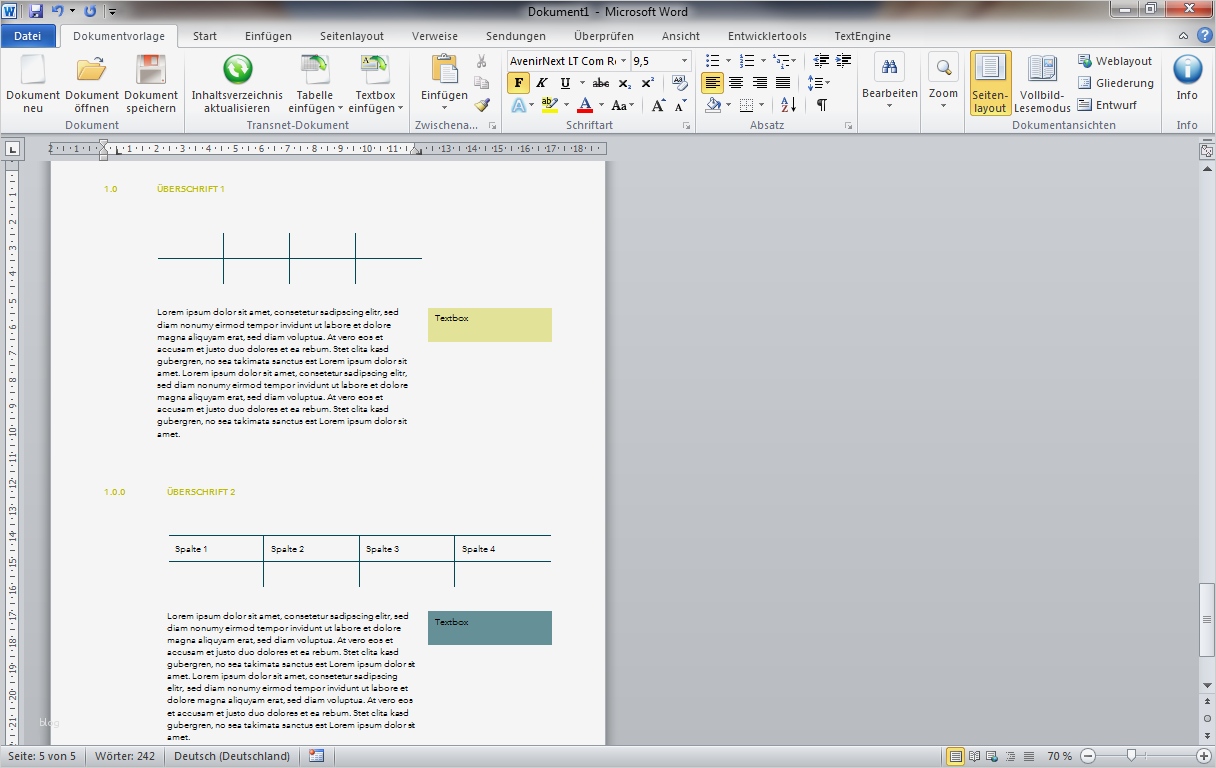Viewport: 1216px width, 768px height.
Task: Toggle bold formatting (F button)
Action: [518, 83]
